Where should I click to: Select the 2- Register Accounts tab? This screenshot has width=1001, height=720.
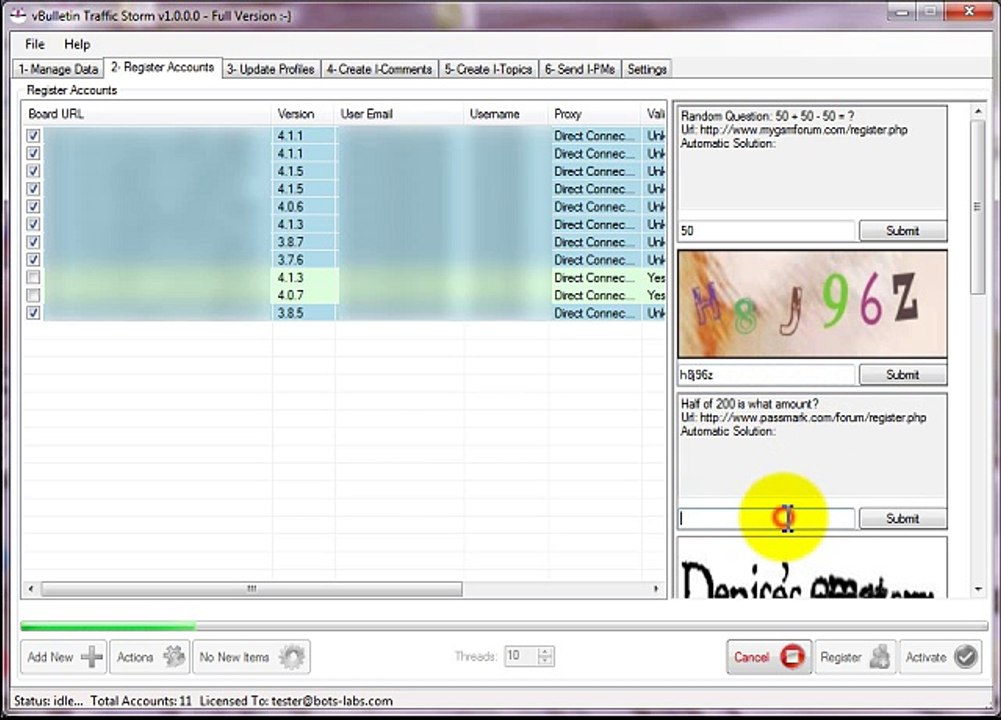coord(162,67)
